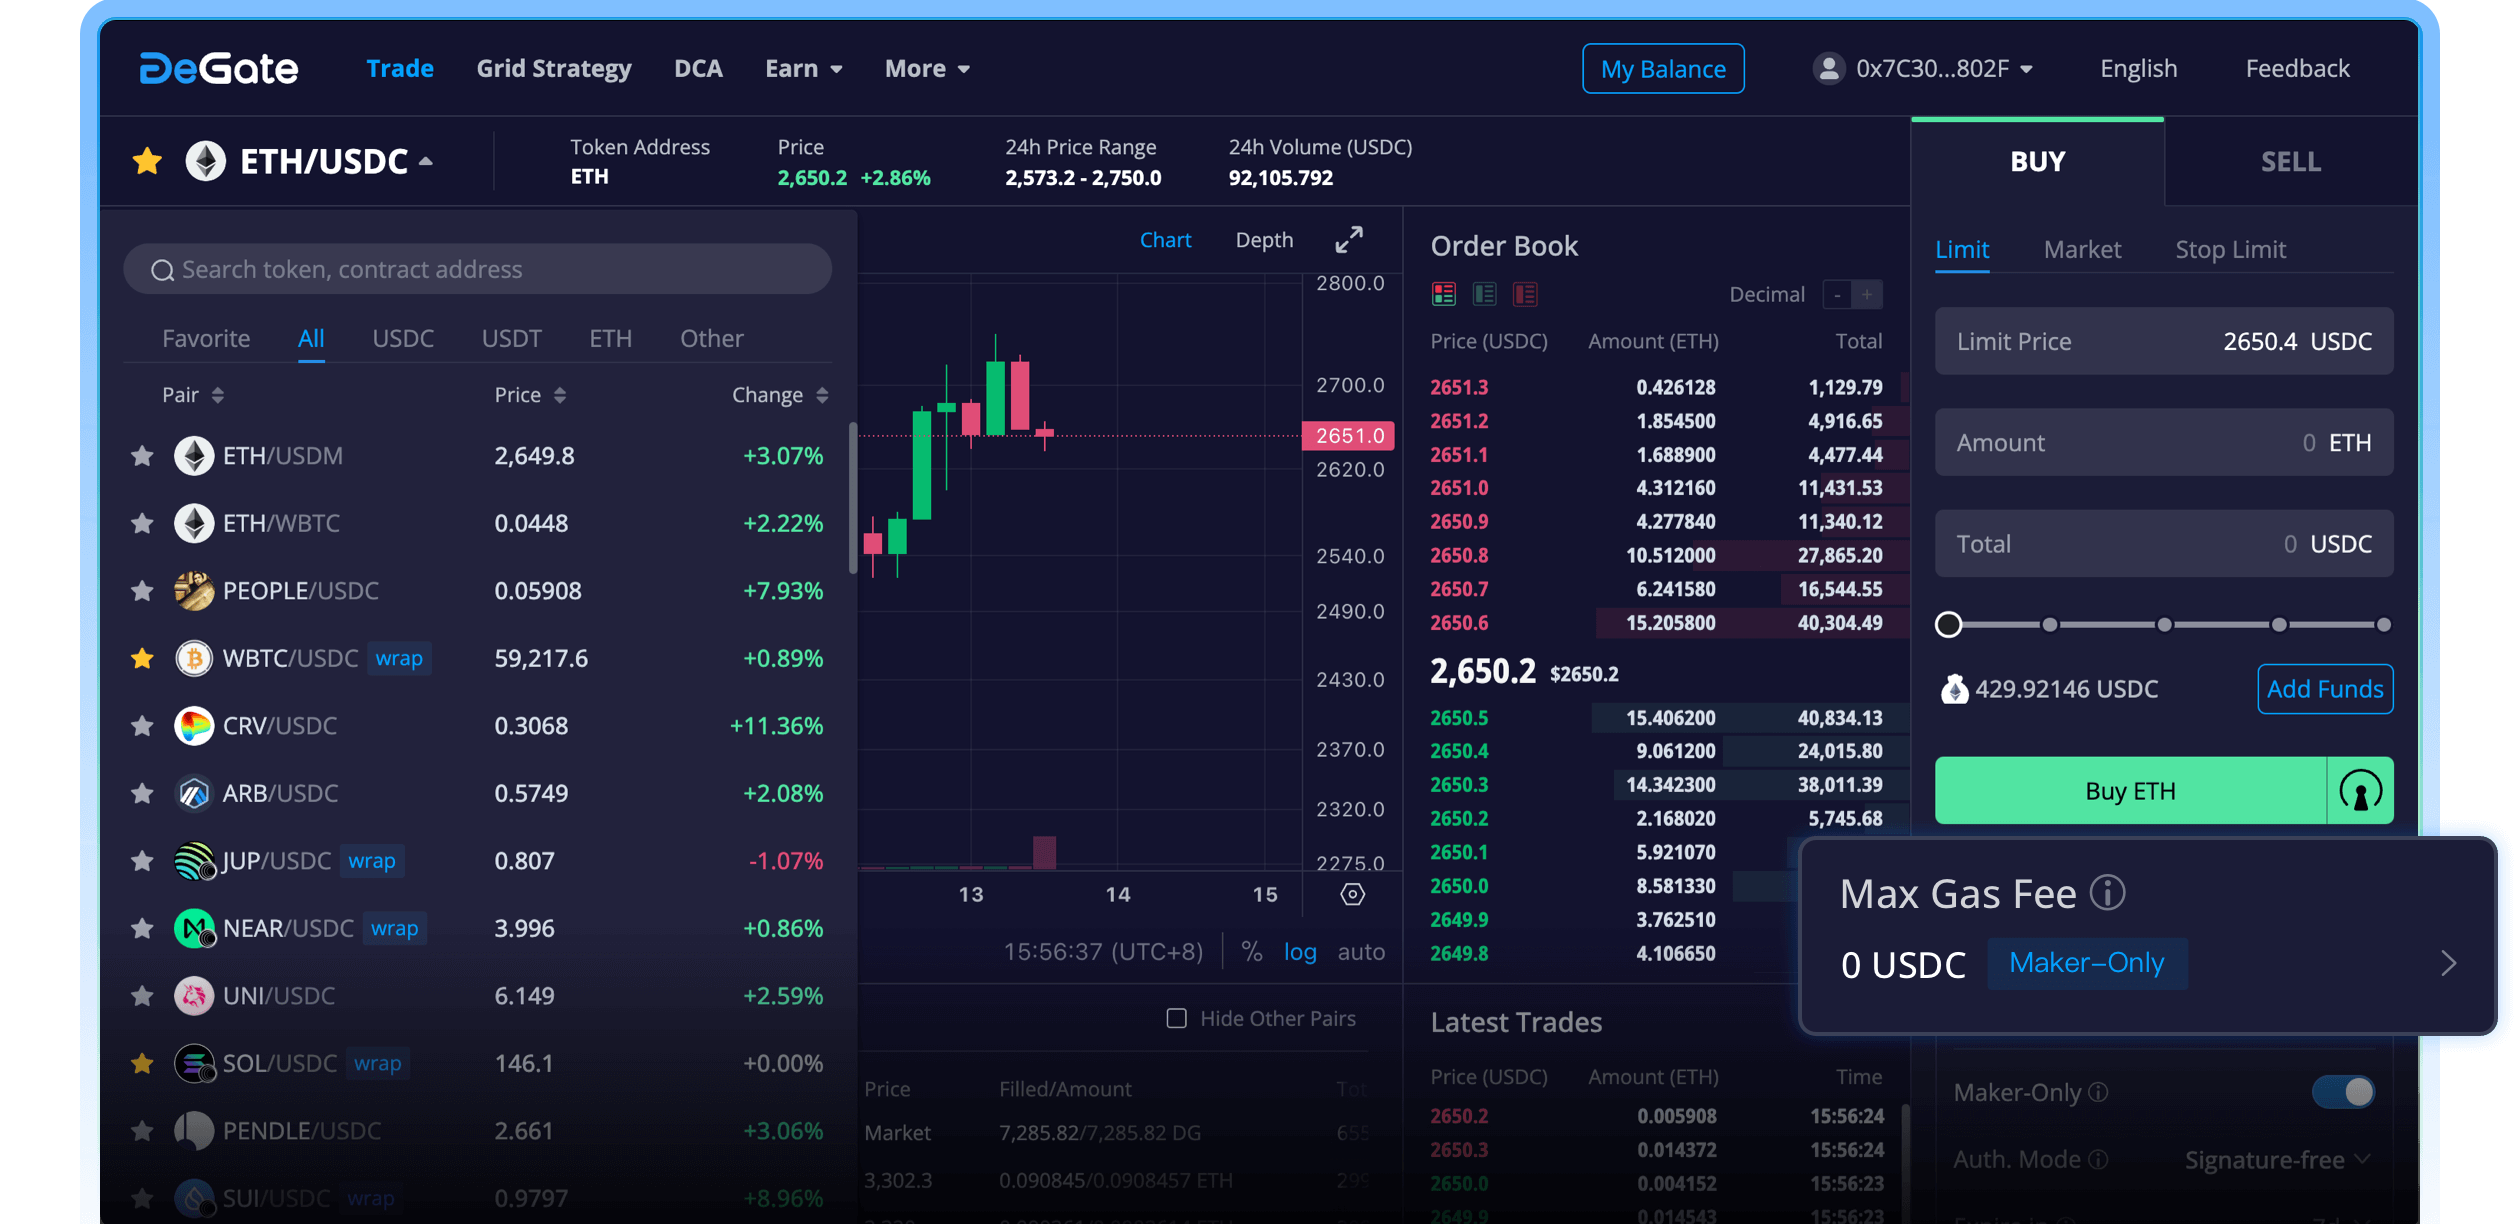This screenshot has height=1224, width=2520.
Task: Select the Market order type
Action: coord(2082,249)
